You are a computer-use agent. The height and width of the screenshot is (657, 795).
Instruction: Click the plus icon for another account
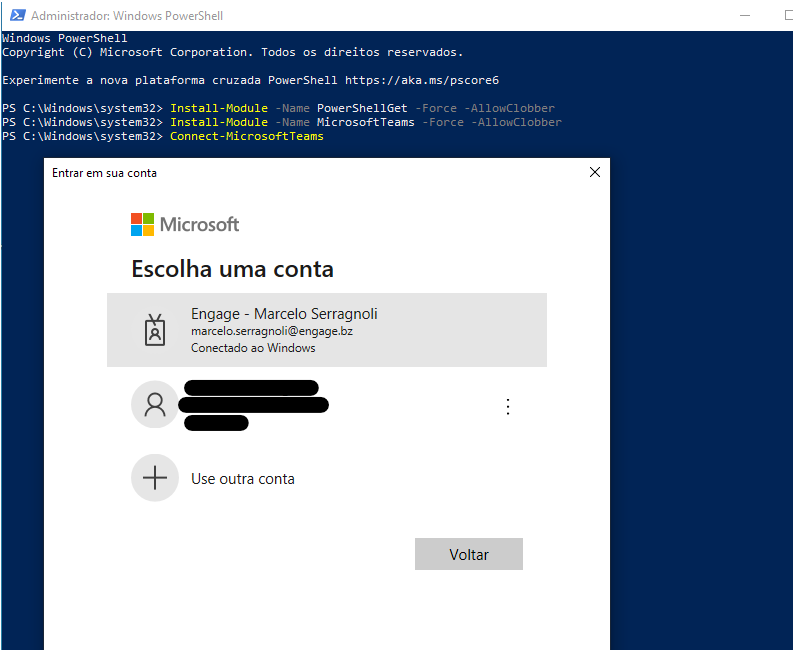155,478
